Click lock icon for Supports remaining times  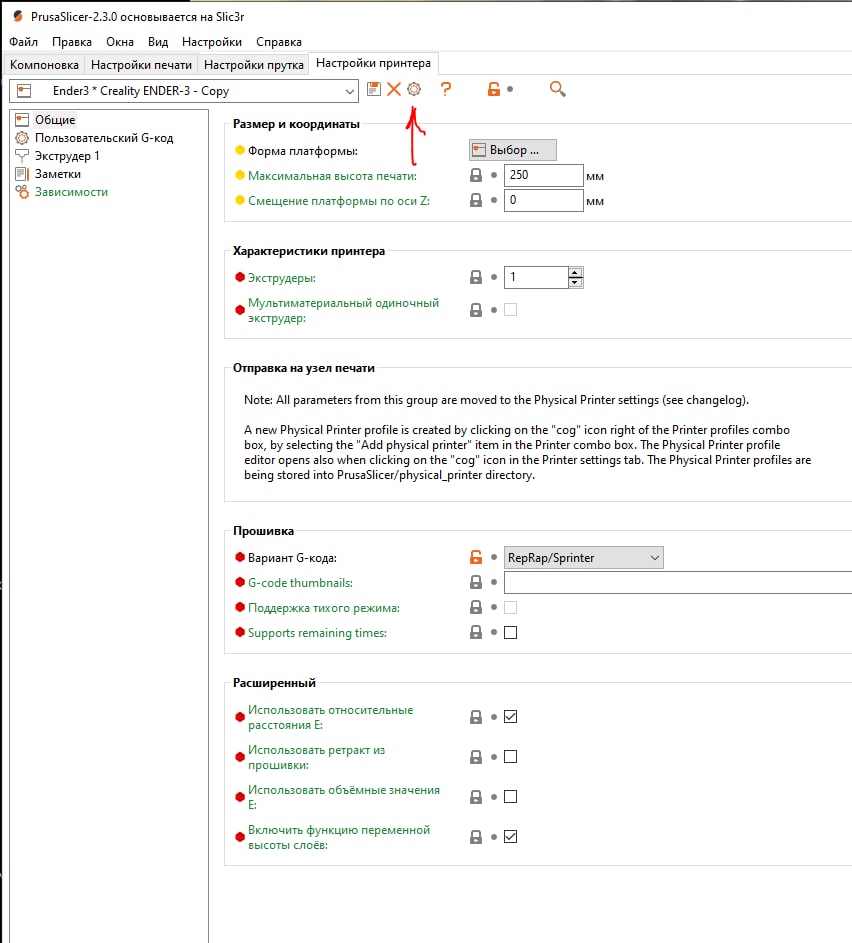point(476,632)
